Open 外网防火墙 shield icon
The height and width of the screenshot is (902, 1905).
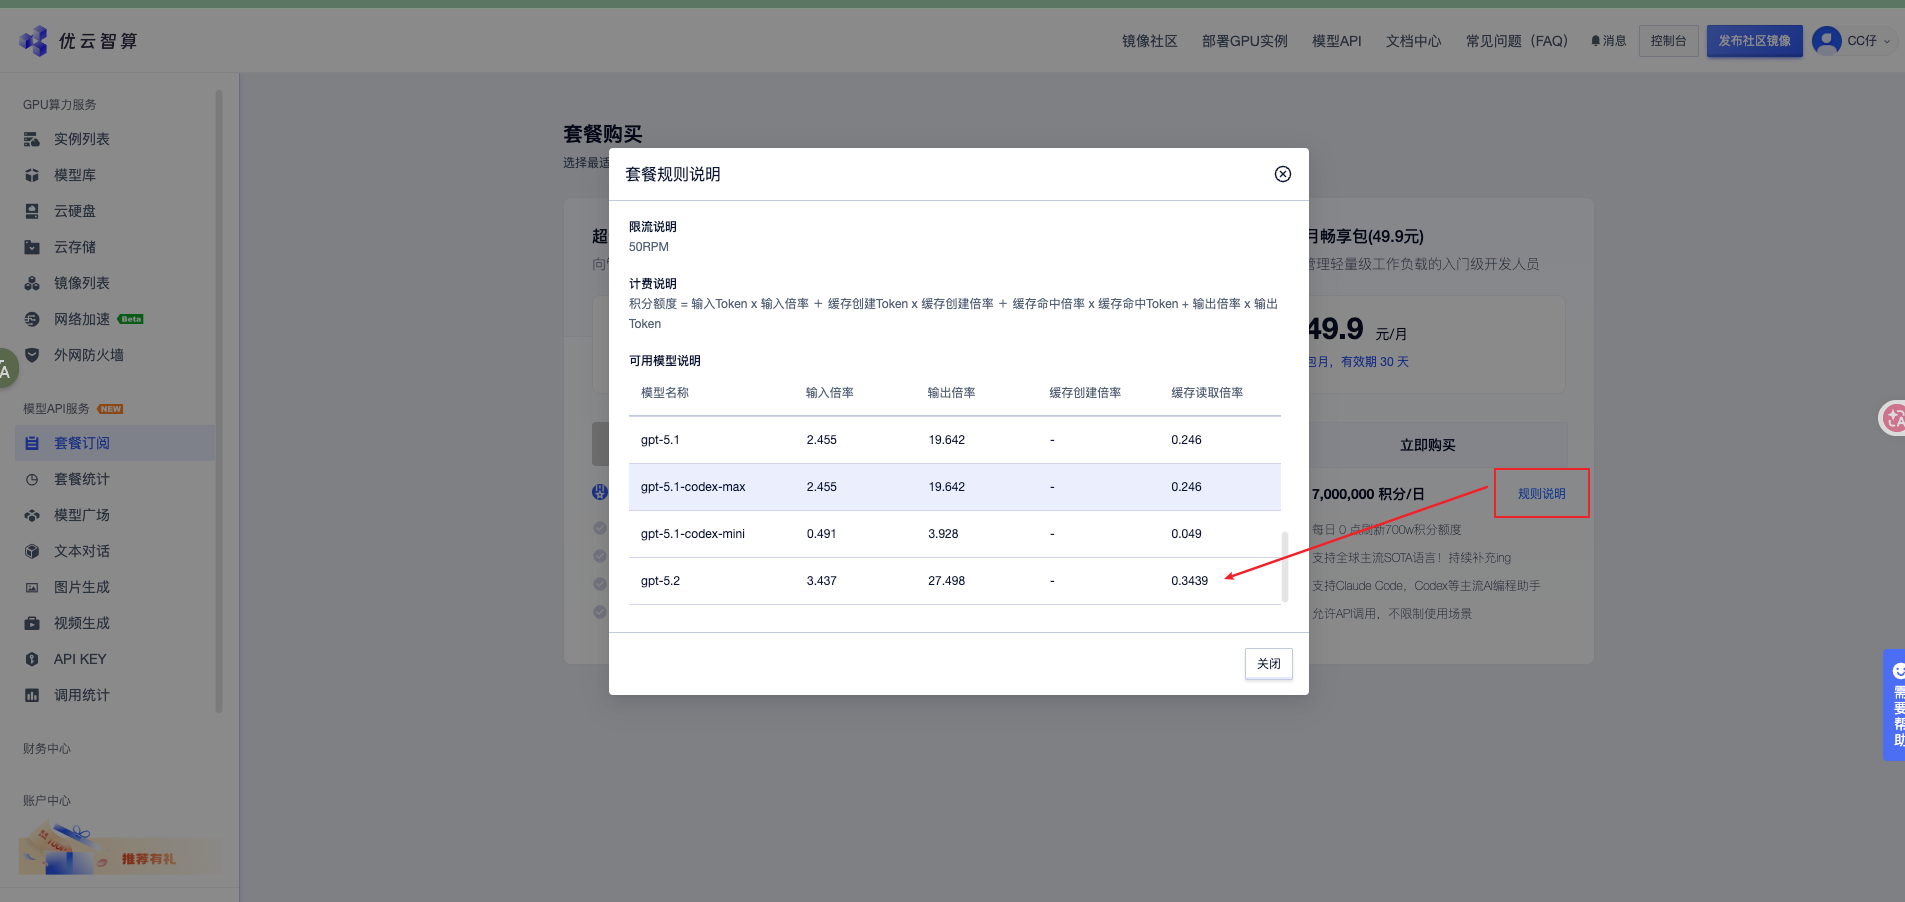tap(32, 355)
